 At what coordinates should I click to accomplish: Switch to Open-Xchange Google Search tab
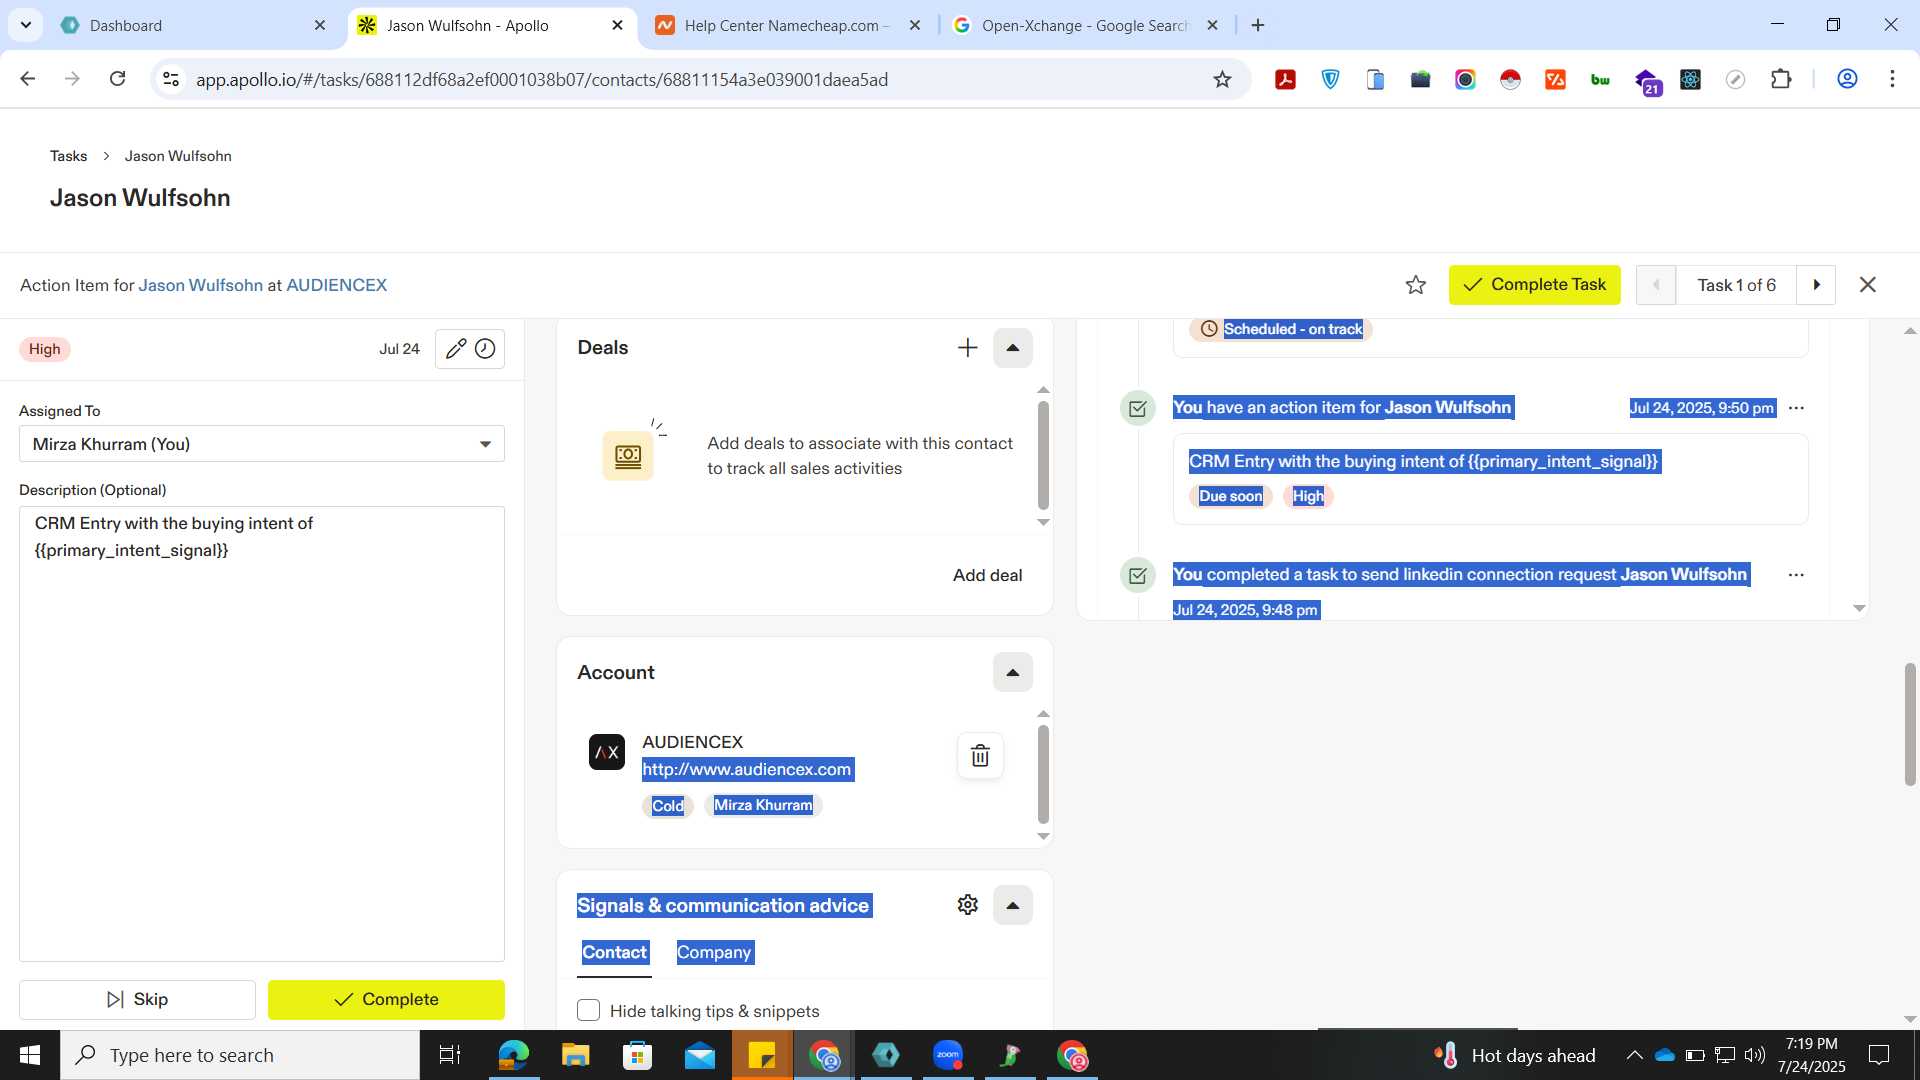coord(1085,26)
